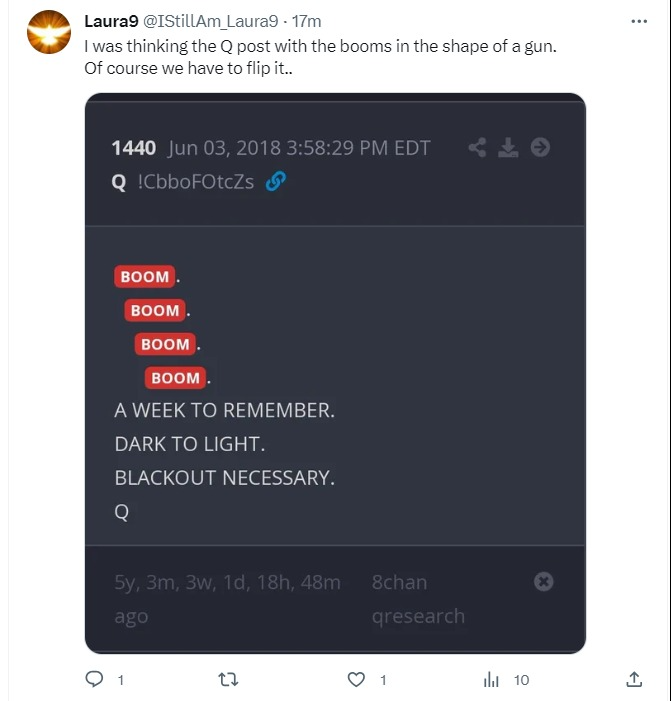671x701 pixels.
Task: Open Laura9's profile avatar
Action: tap(45, 34)
